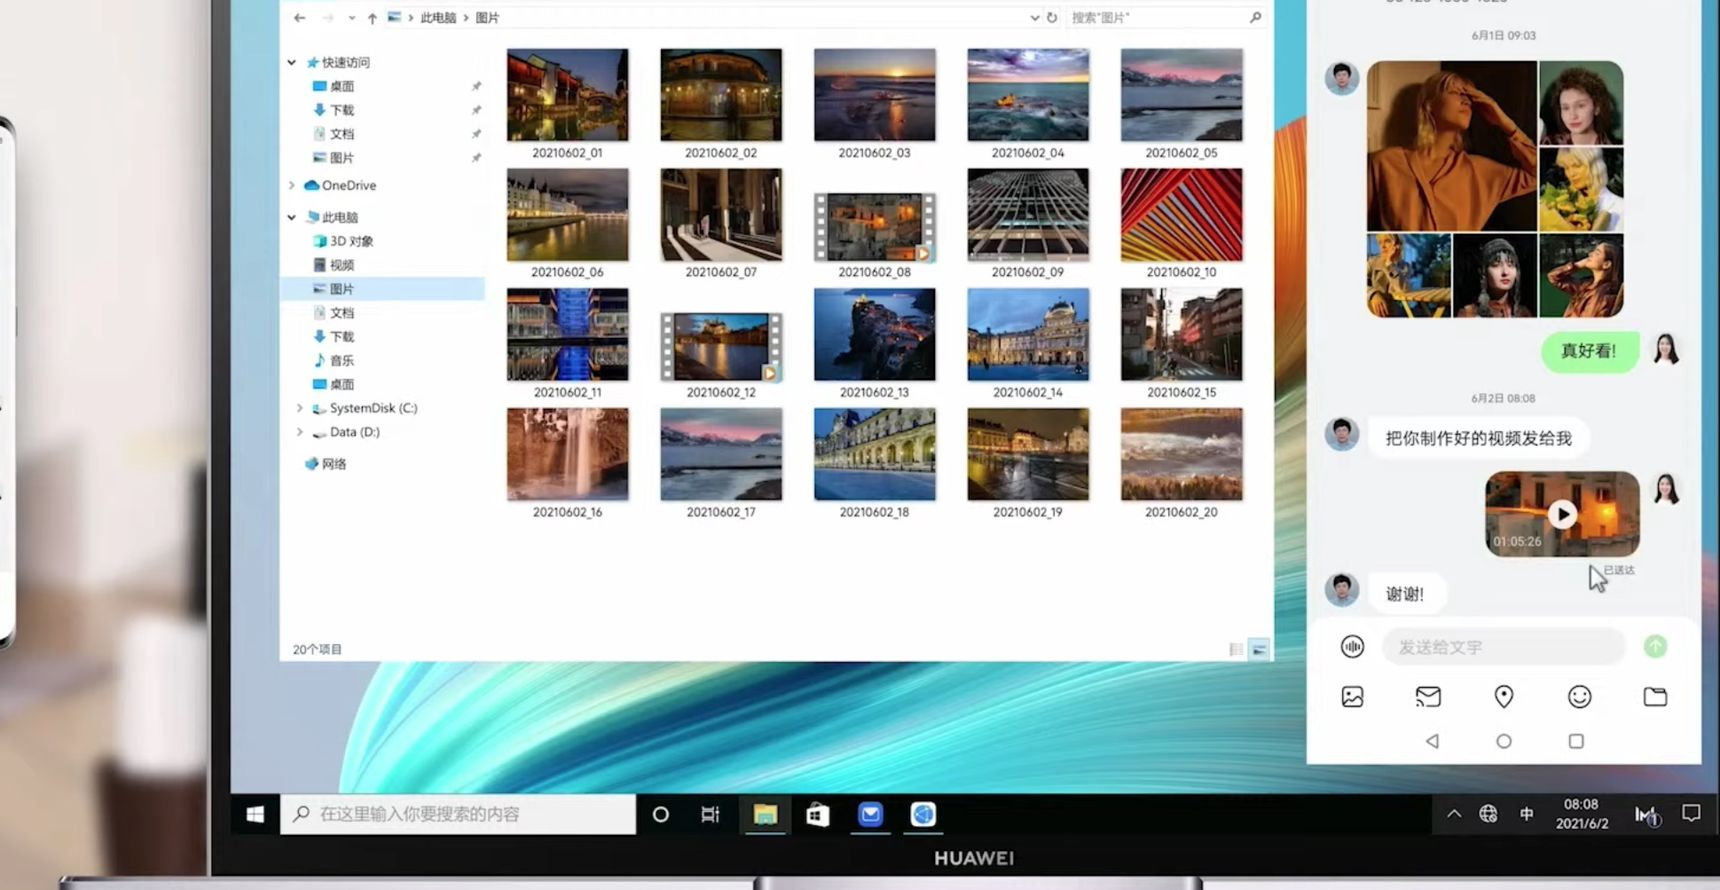1720x890 pixels.
Task: Select 音乐 folder in navigation tree
Action: (334, 360)
